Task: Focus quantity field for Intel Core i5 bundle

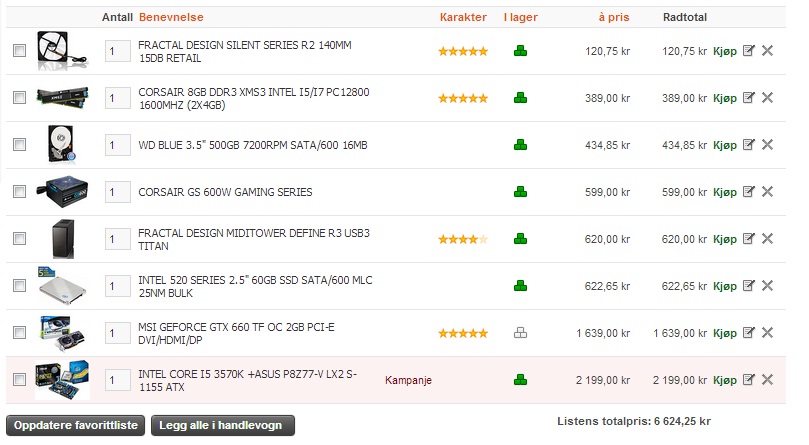Action: pos(118,380)
